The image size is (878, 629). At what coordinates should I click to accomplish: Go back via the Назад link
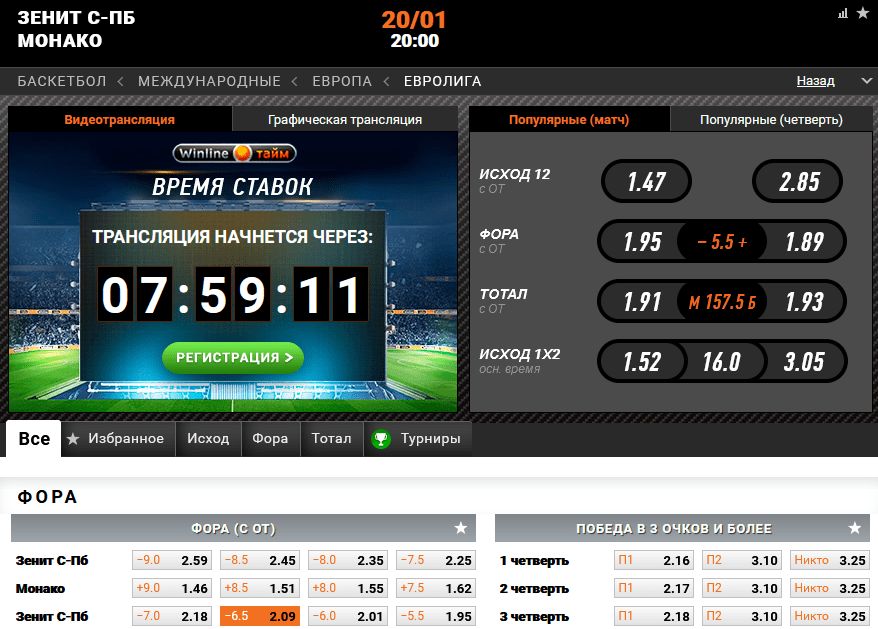click(x=815, y=81)
